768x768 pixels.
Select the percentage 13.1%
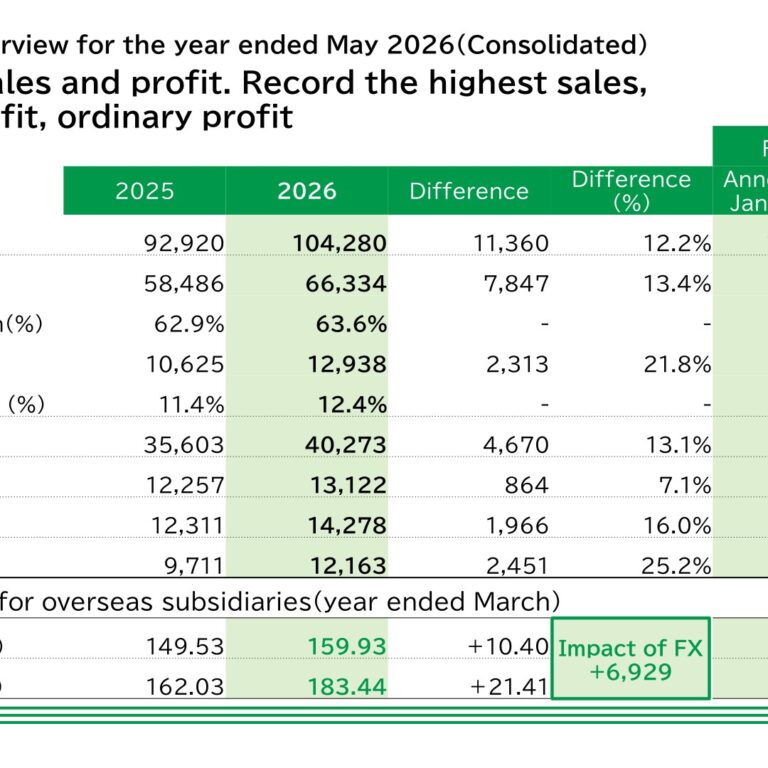[678, 445]
